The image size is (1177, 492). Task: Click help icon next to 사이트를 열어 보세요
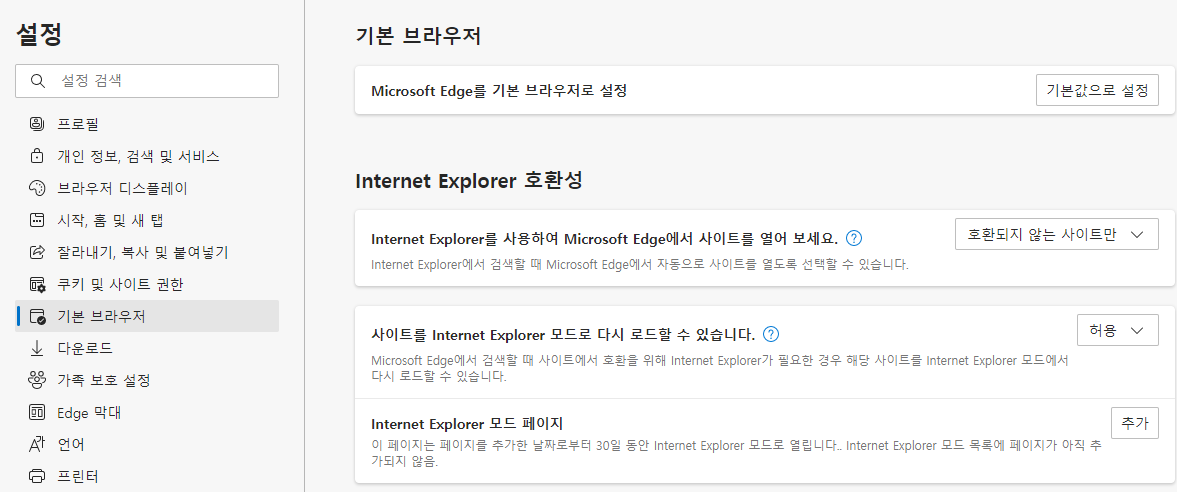[853, 239]
